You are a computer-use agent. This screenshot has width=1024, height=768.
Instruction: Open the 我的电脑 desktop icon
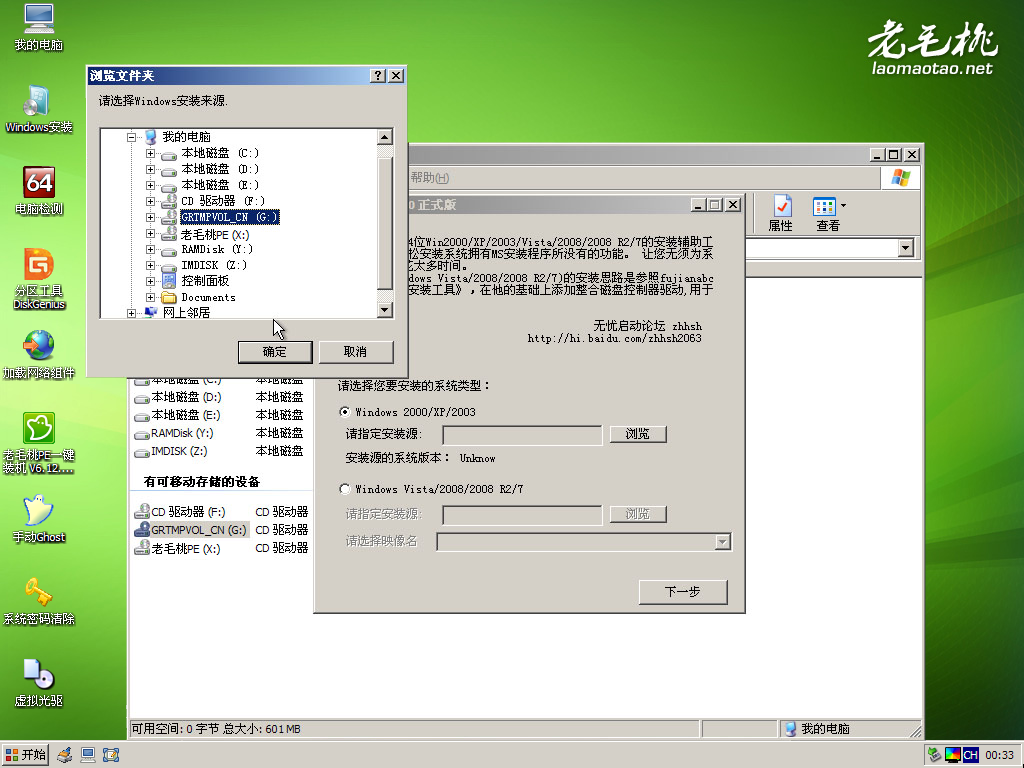39,27
